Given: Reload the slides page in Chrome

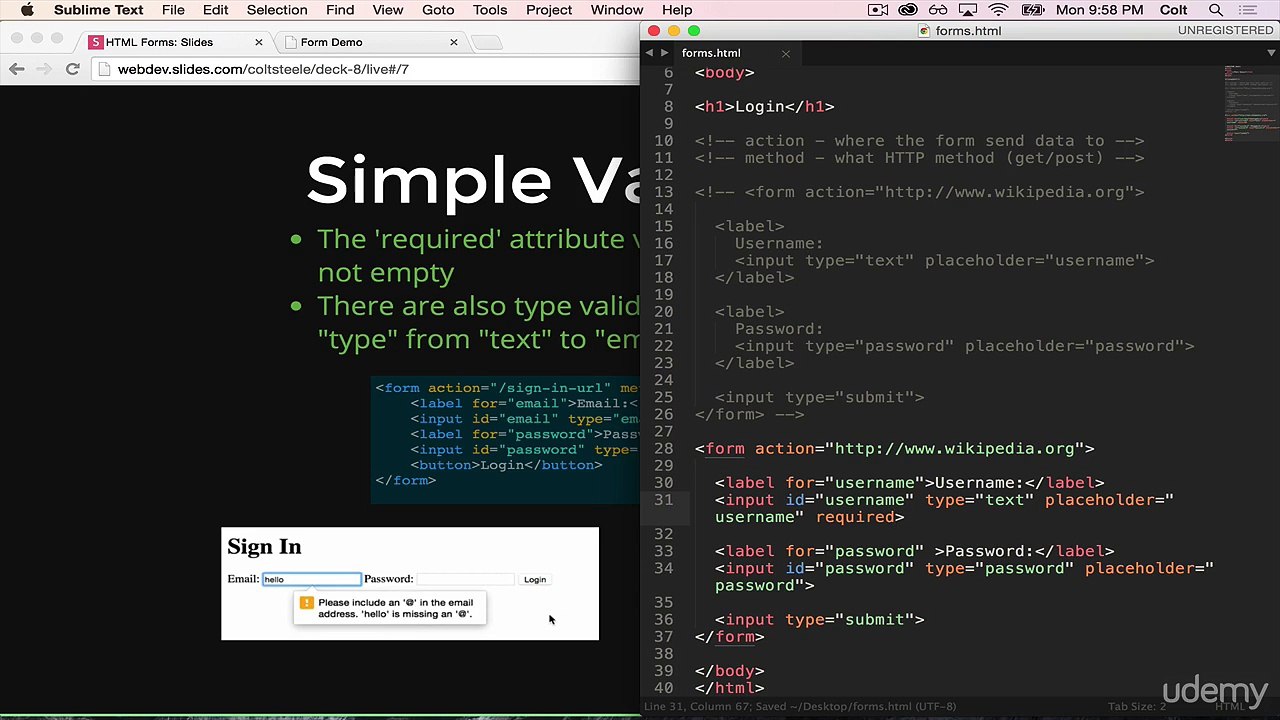Looking at the screenshot, I should click(72, 69).
